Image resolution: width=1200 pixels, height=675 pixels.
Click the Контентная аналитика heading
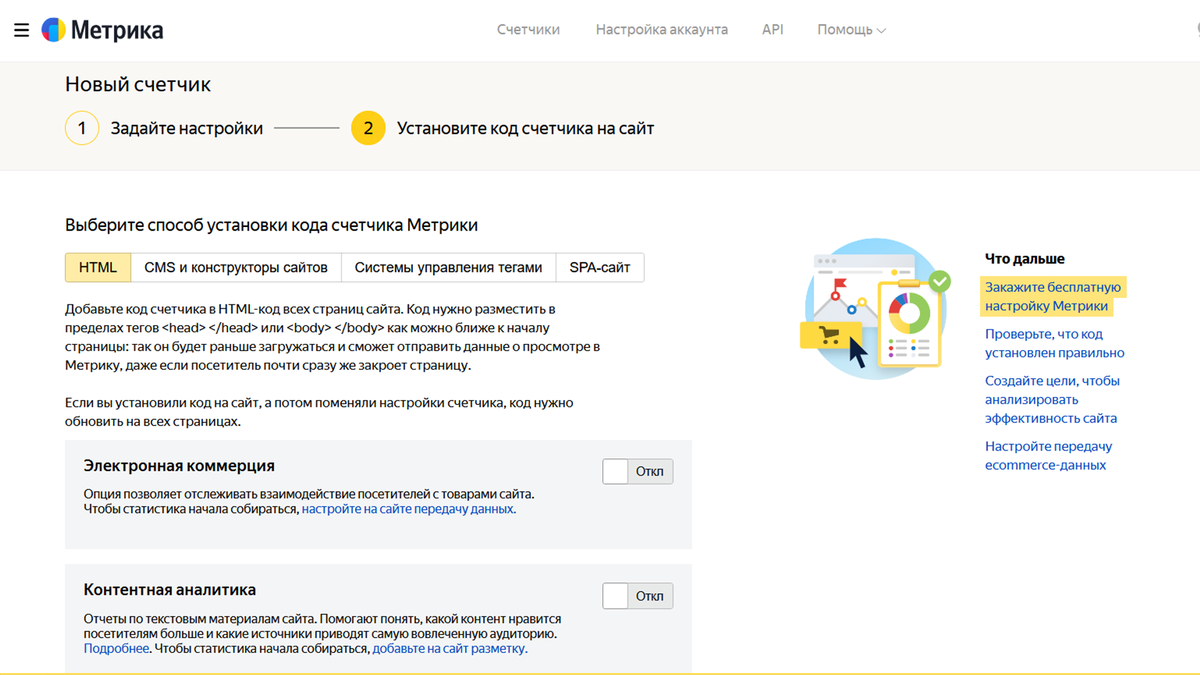(x=170, y=590)
